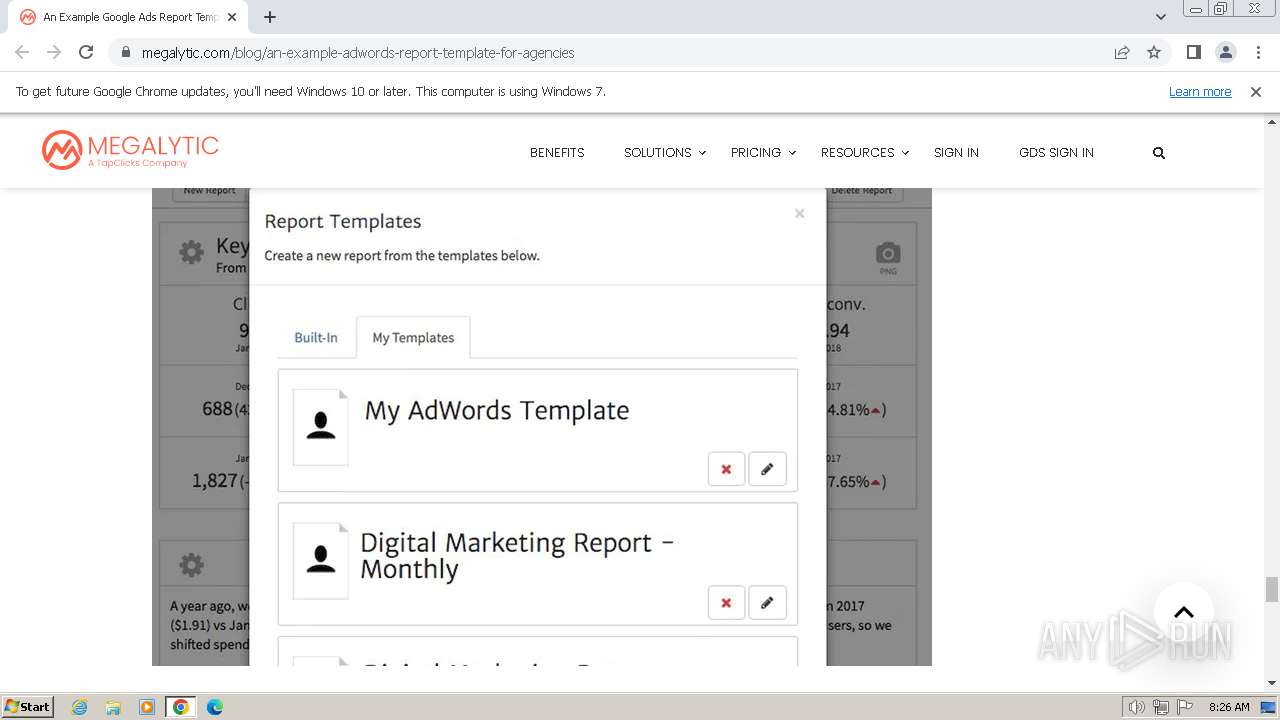This screenshot has height=720, width=1280.
Task: Click Digital Marketing Report – Monthly title
Action: [517, 555]
